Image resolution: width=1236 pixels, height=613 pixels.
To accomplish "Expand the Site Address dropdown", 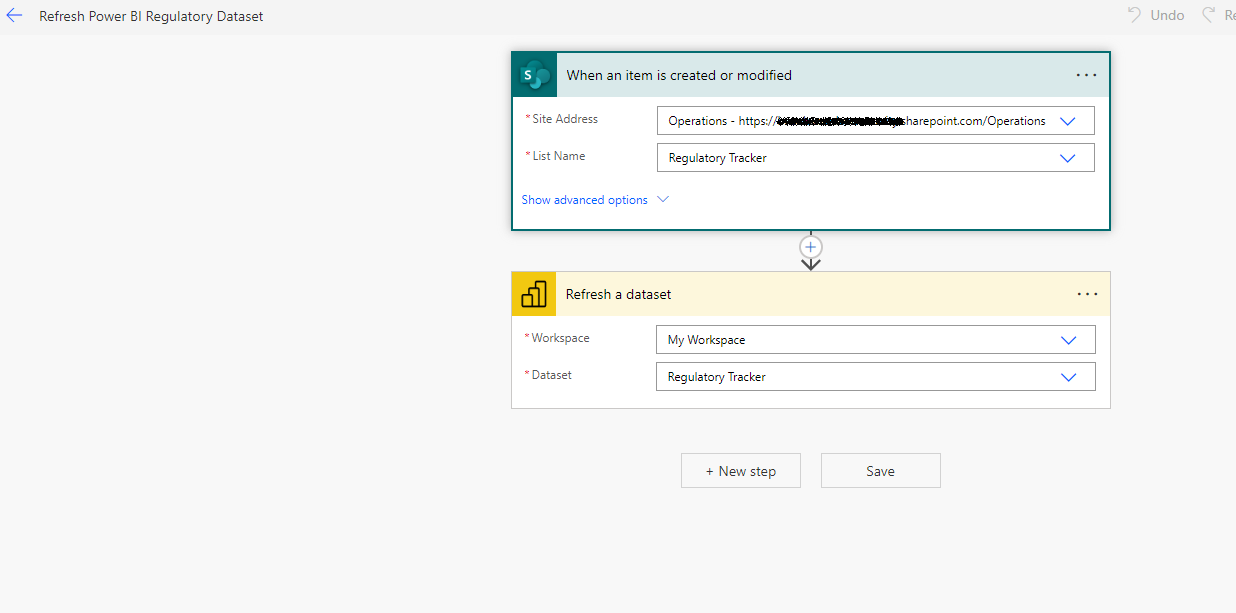I will click(1067, 121).
